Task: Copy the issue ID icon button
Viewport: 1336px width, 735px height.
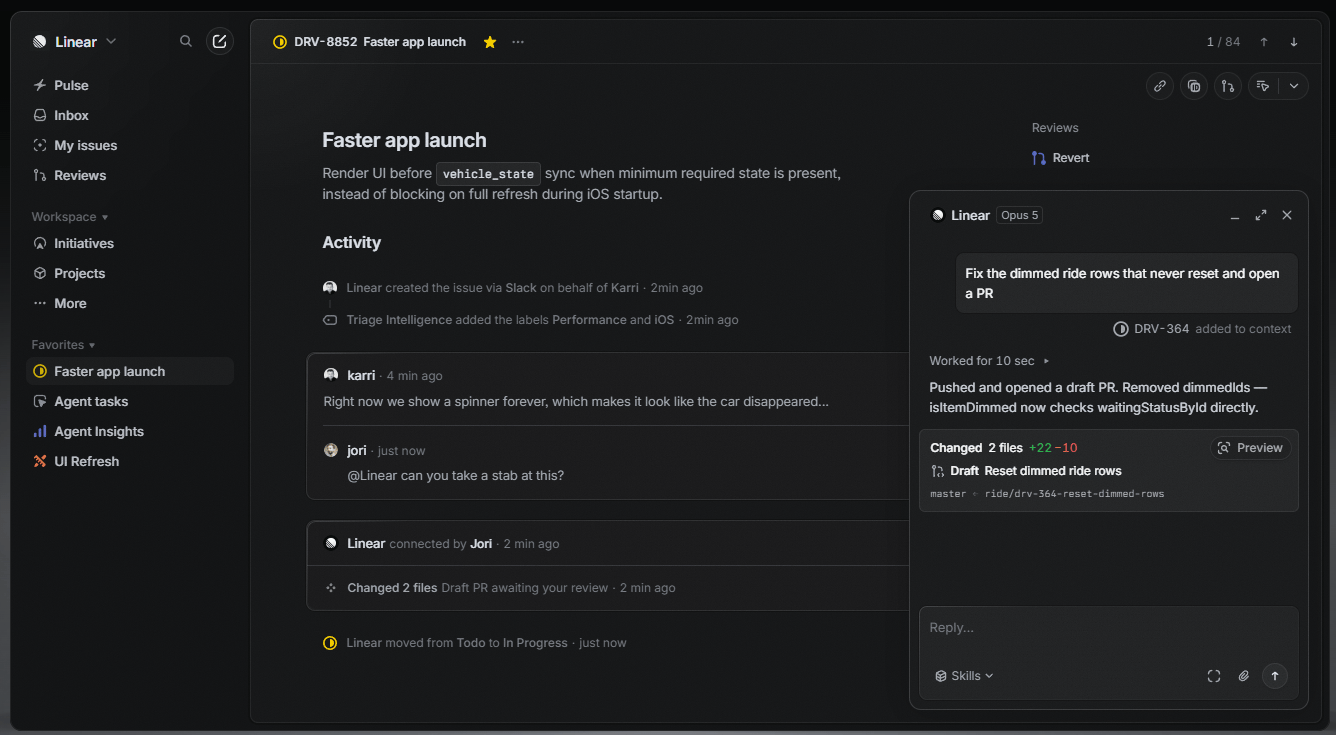Action: click(x=1194, y=86)
